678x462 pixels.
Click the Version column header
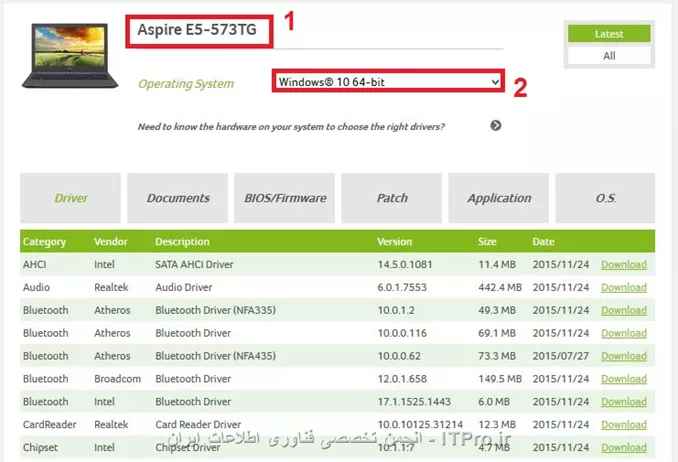pyautogui.click(x=394, y=241)
